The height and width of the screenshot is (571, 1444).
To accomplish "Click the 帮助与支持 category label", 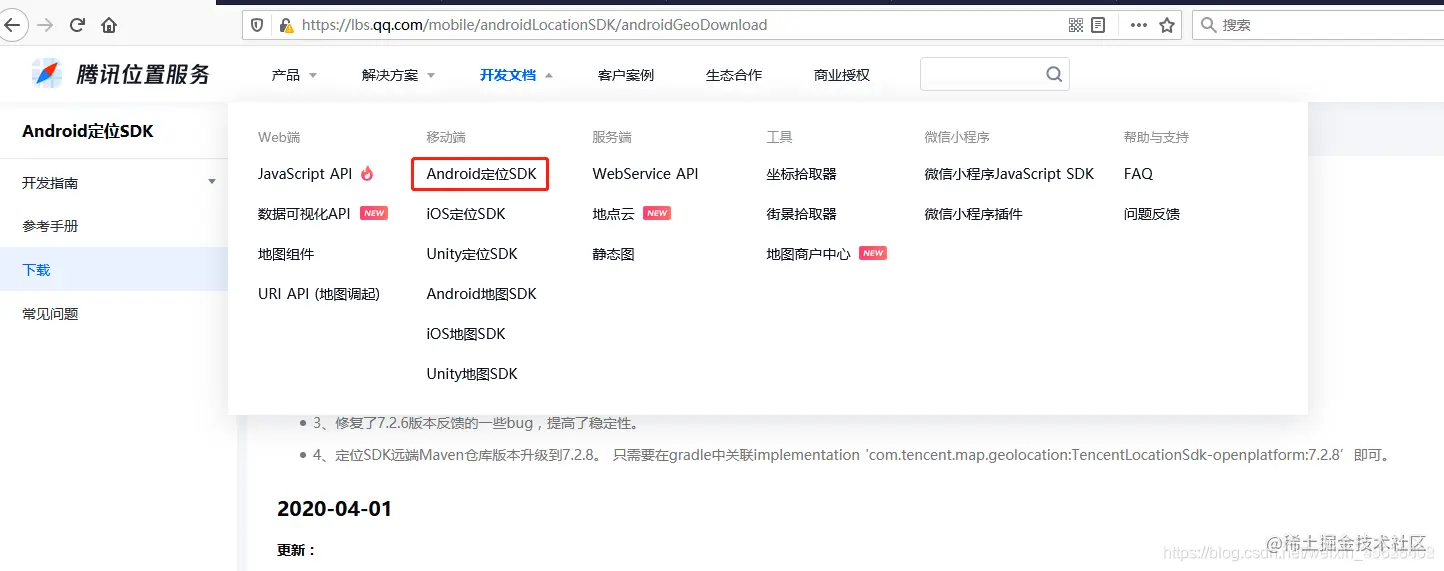I will (1156, 137).
